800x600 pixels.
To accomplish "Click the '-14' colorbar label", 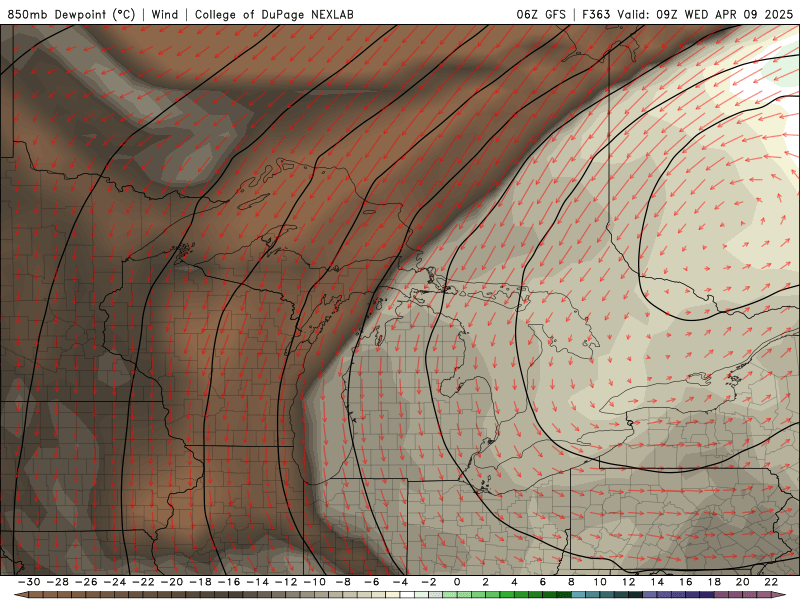I will coord(258,582).
